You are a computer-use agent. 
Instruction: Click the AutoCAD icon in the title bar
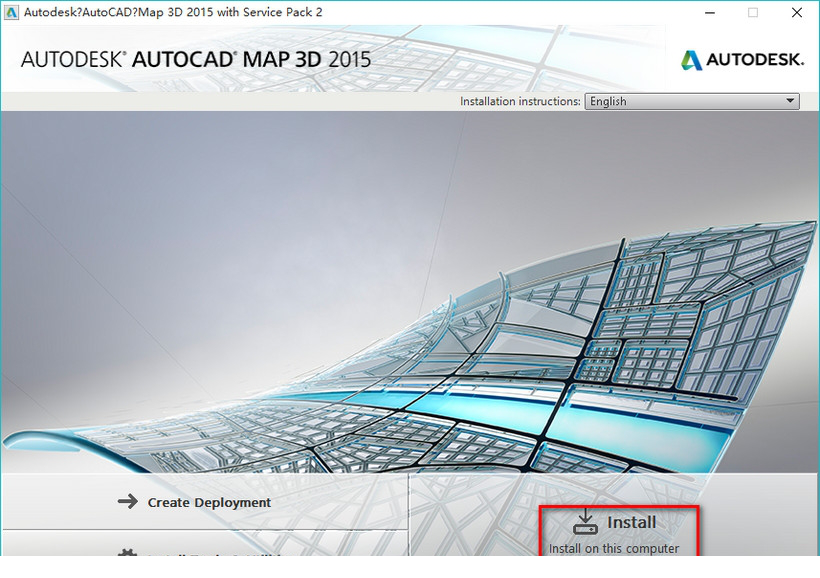click(11, 12)
